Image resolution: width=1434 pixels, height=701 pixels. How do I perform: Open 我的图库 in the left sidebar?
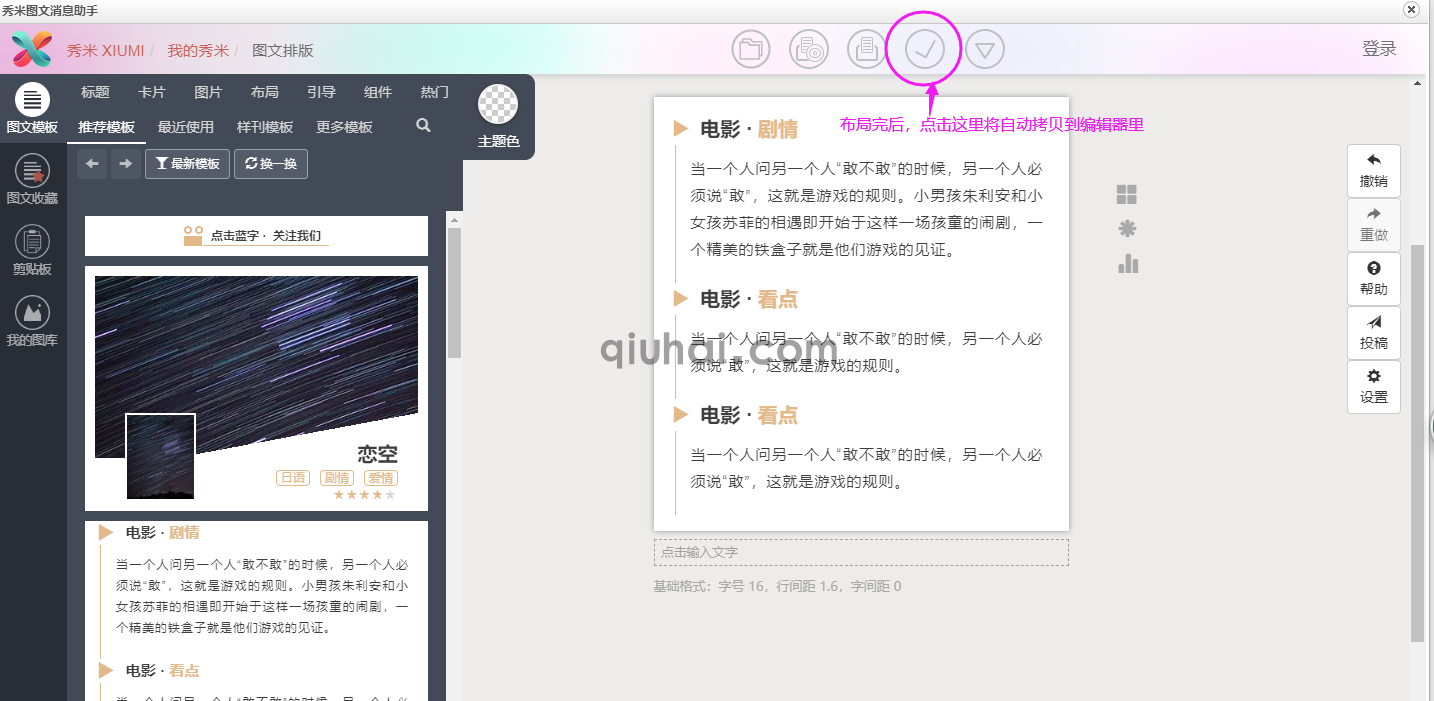[33, 322]
